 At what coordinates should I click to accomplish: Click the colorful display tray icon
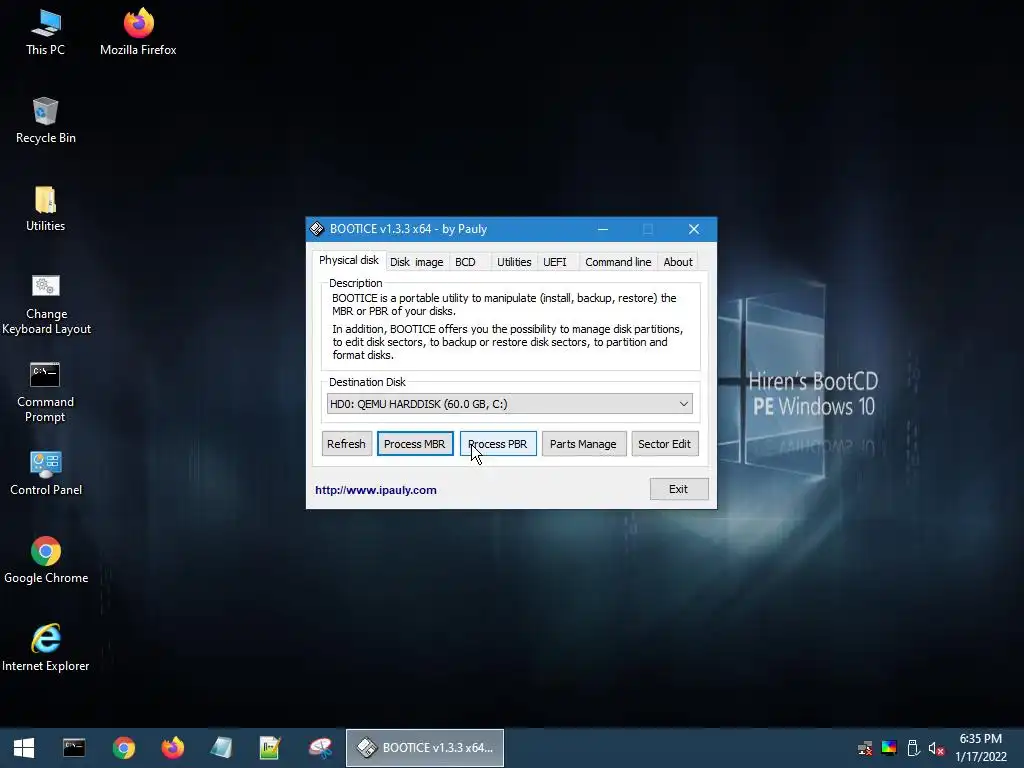(889, 748)
